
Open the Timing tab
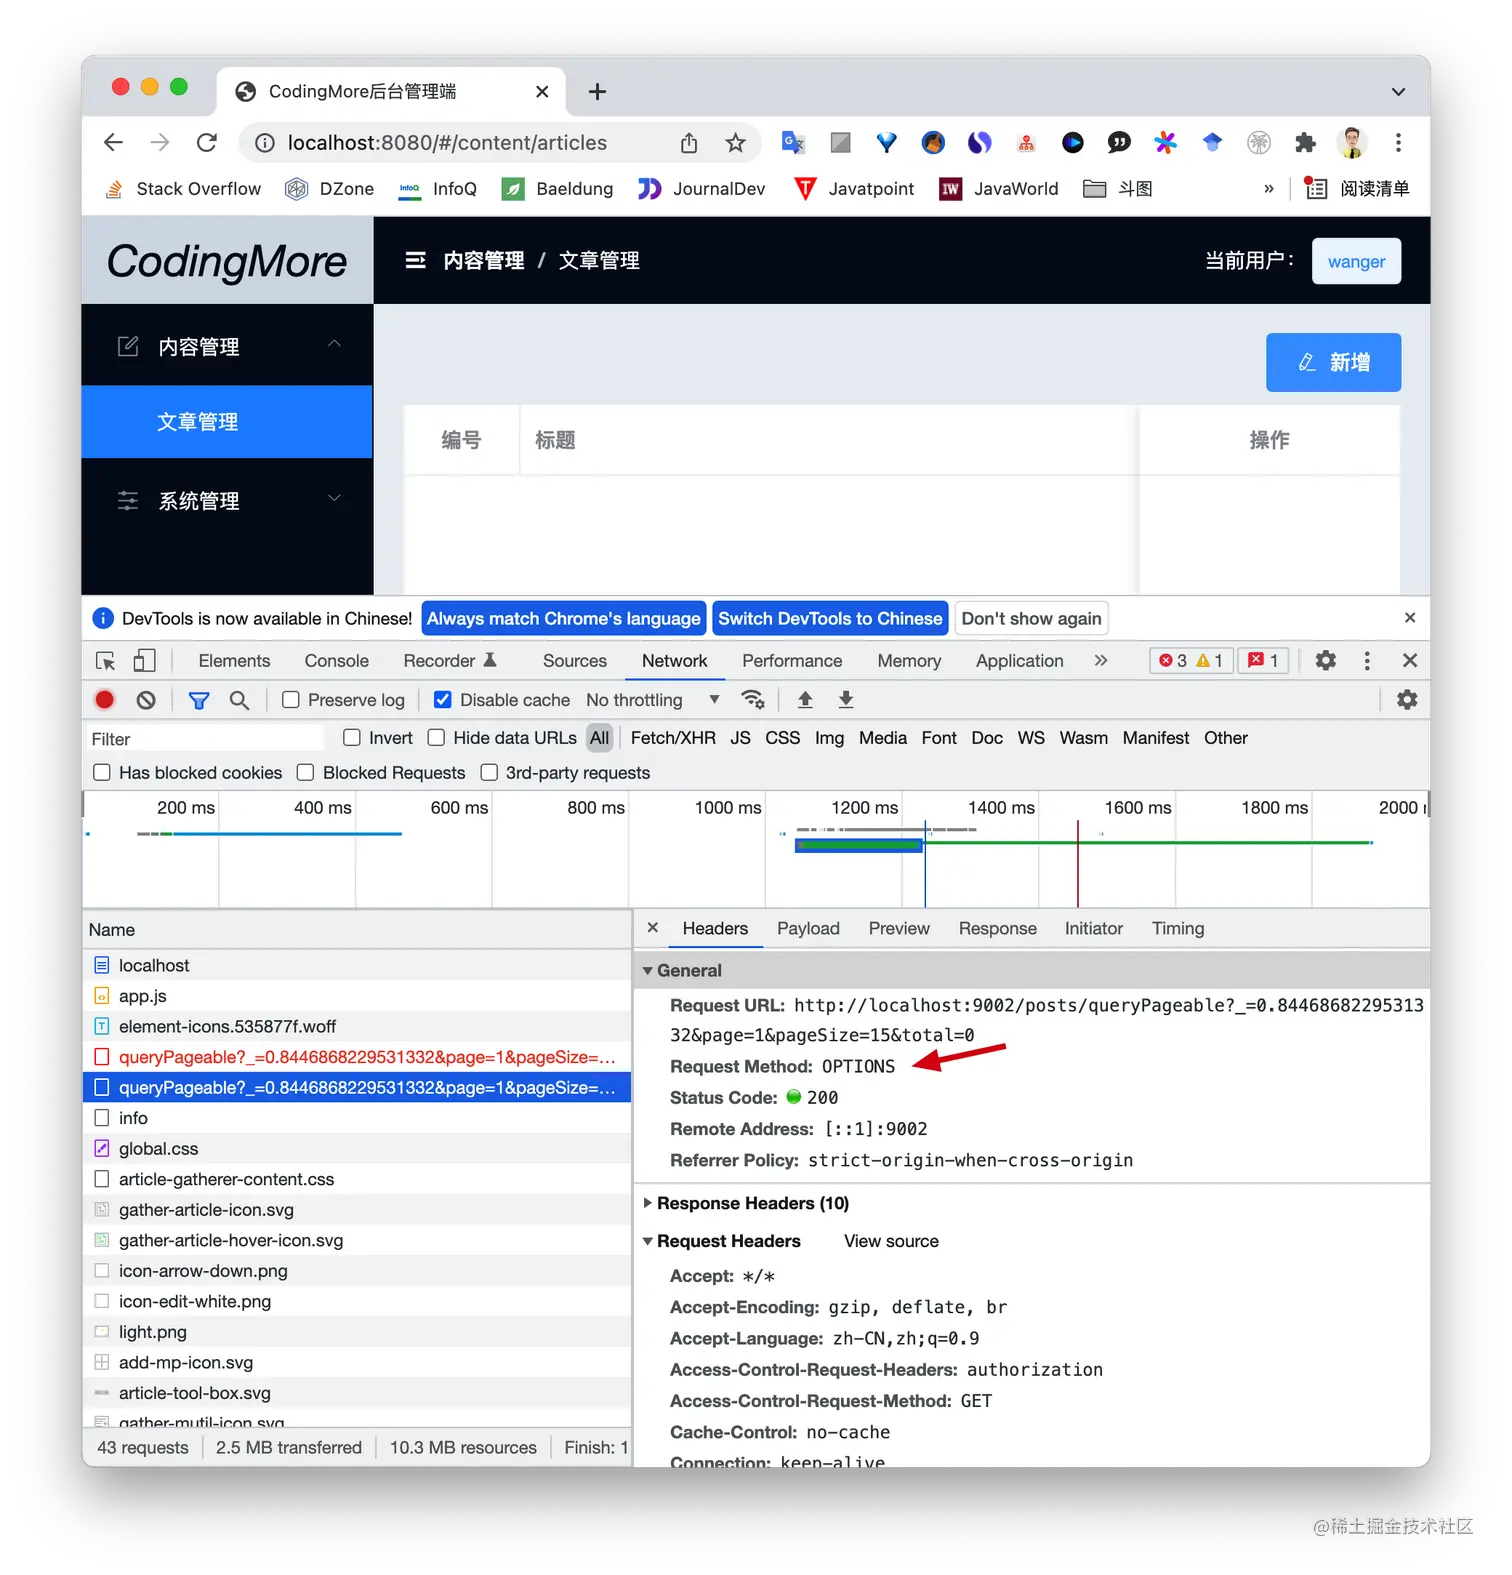(1178, 929)
